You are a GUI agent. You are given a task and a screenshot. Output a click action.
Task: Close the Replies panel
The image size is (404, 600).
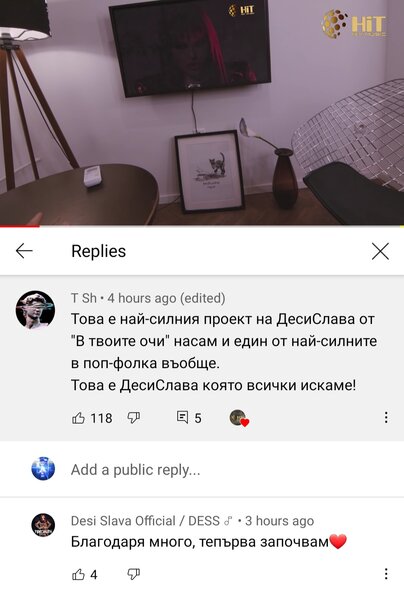380,251
